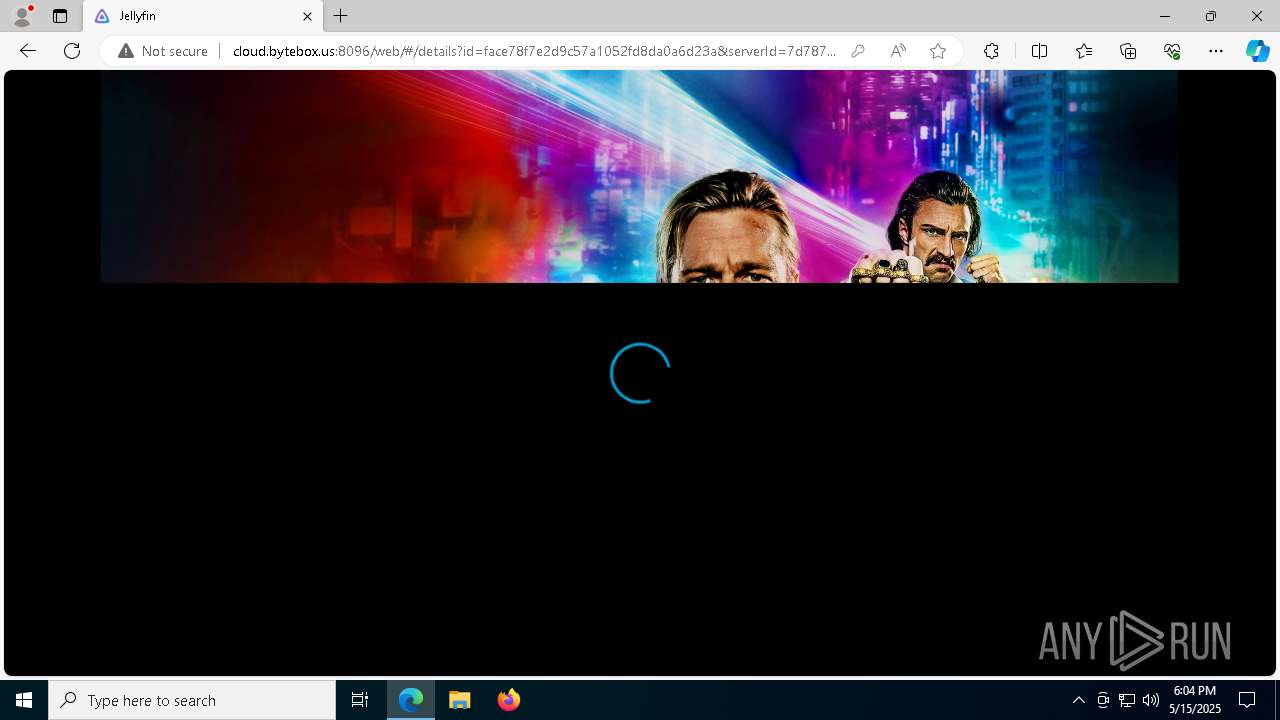Launch Firefox from the taskbar
Image resolution: width=1280 pixels, height=720 pixels.
click(x=509, y=700)
